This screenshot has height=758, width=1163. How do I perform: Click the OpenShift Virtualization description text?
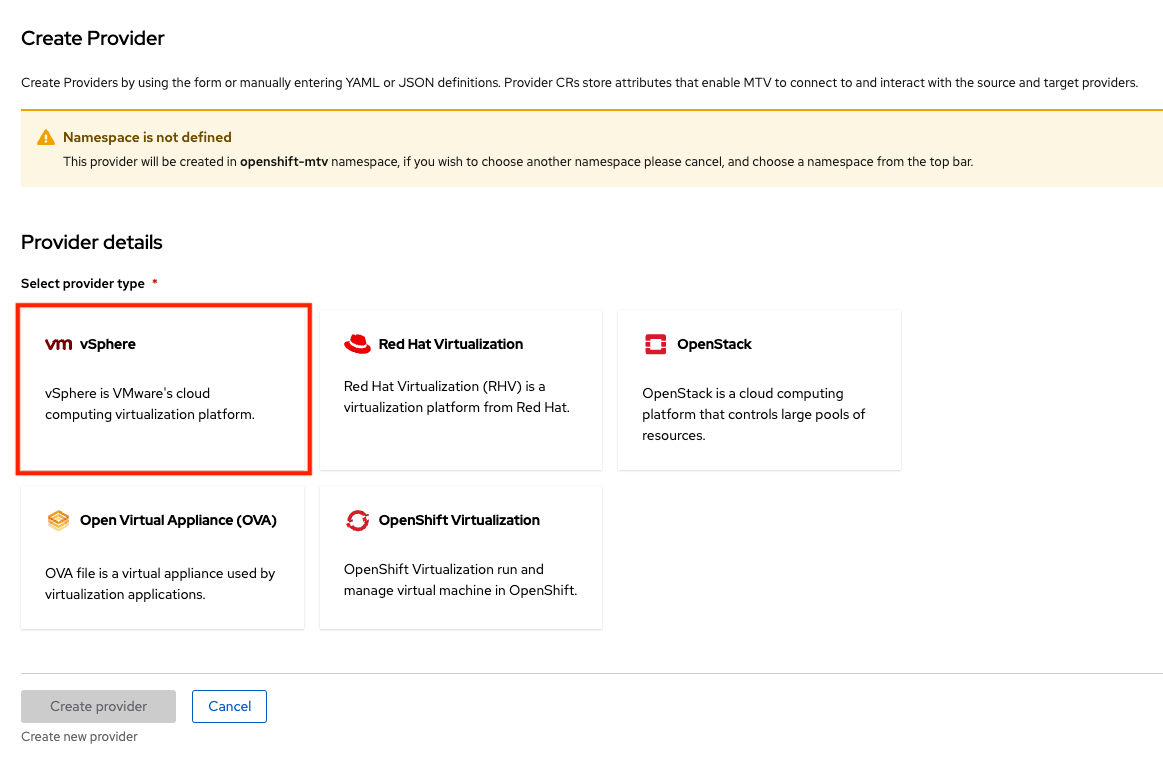(461, 579)
